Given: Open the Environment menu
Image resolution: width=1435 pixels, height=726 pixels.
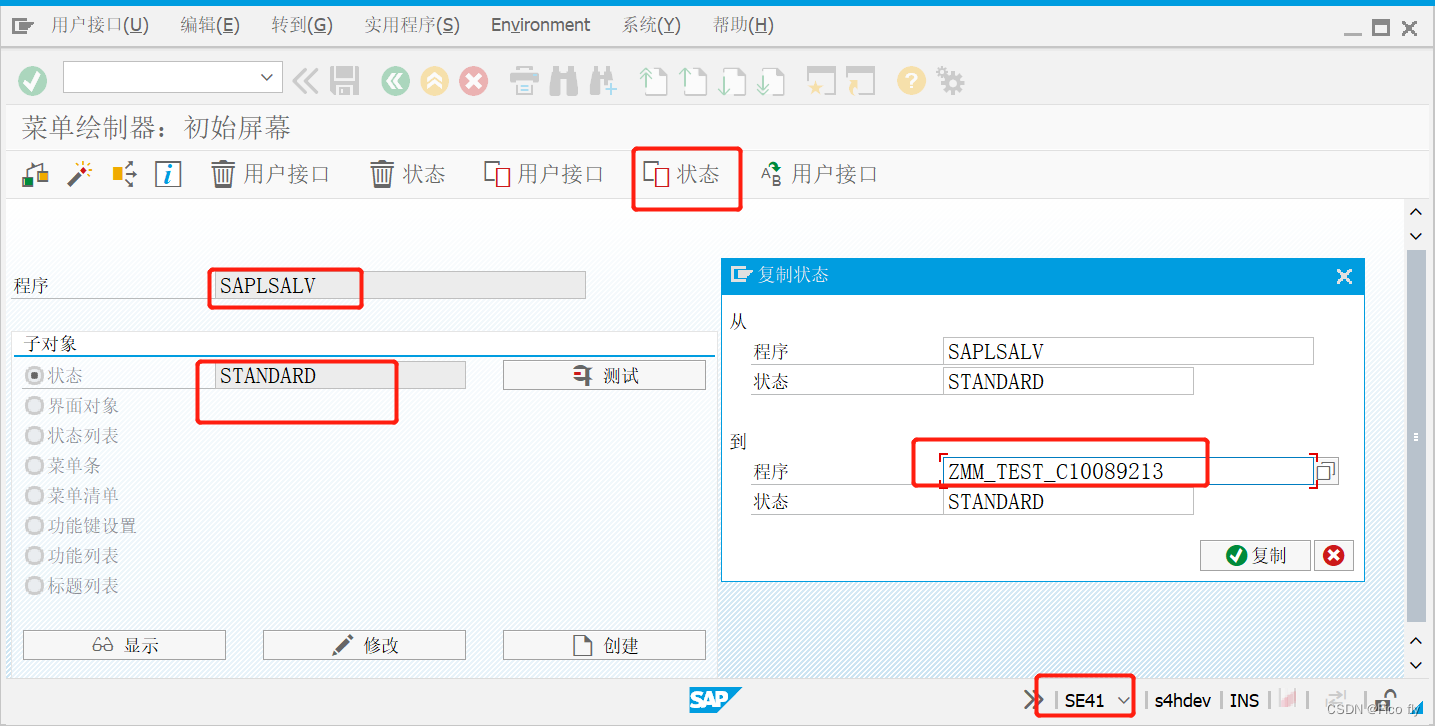Looking at the screenshot, I should pos(540,24).
